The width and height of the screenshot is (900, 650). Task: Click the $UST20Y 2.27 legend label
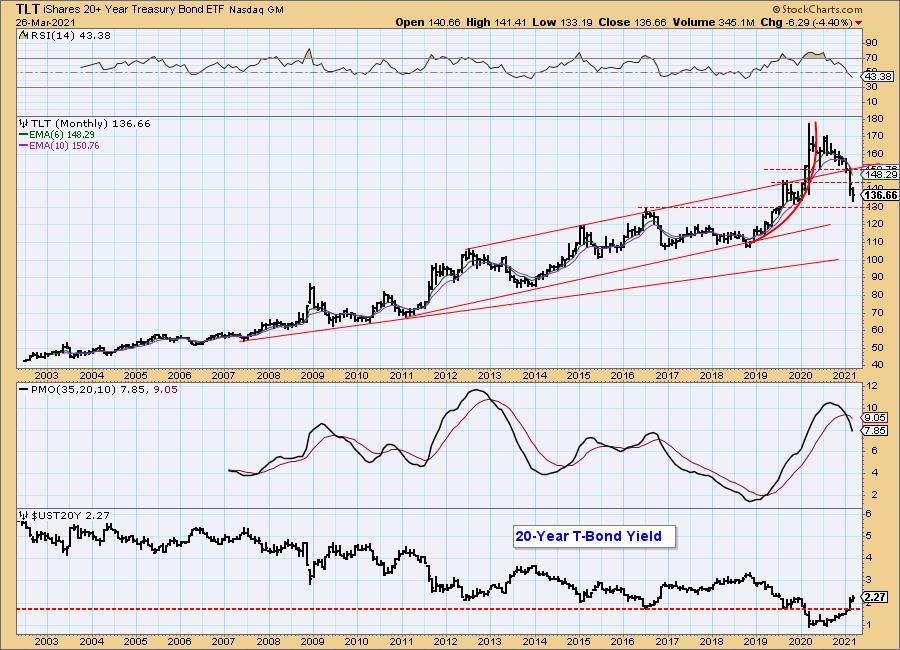click(x=69, y=516)
